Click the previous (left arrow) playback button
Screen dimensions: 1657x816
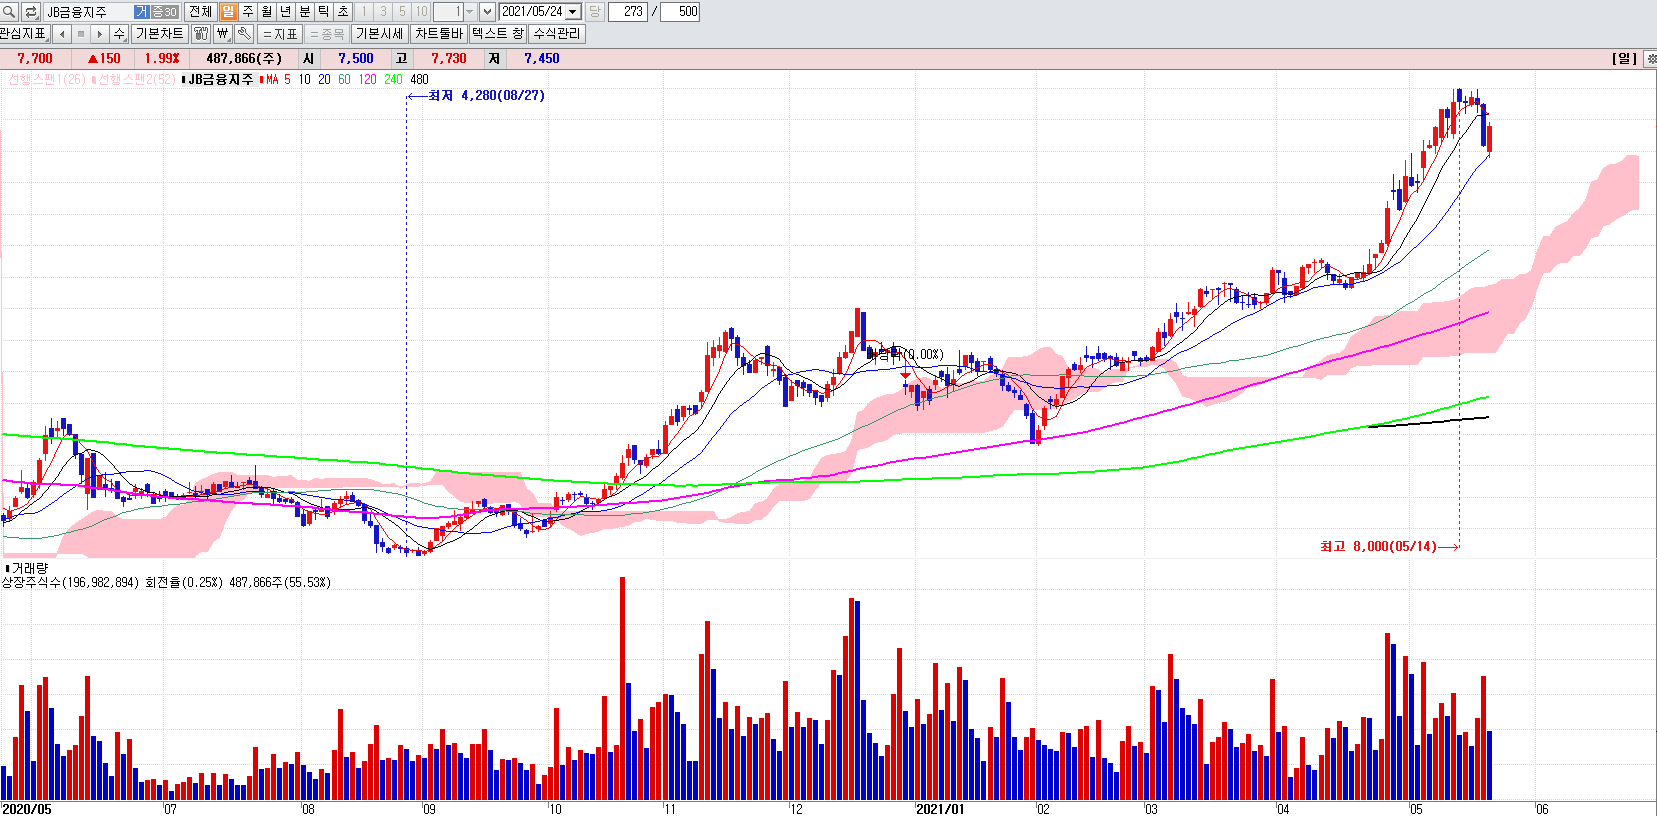click(62, 34)
